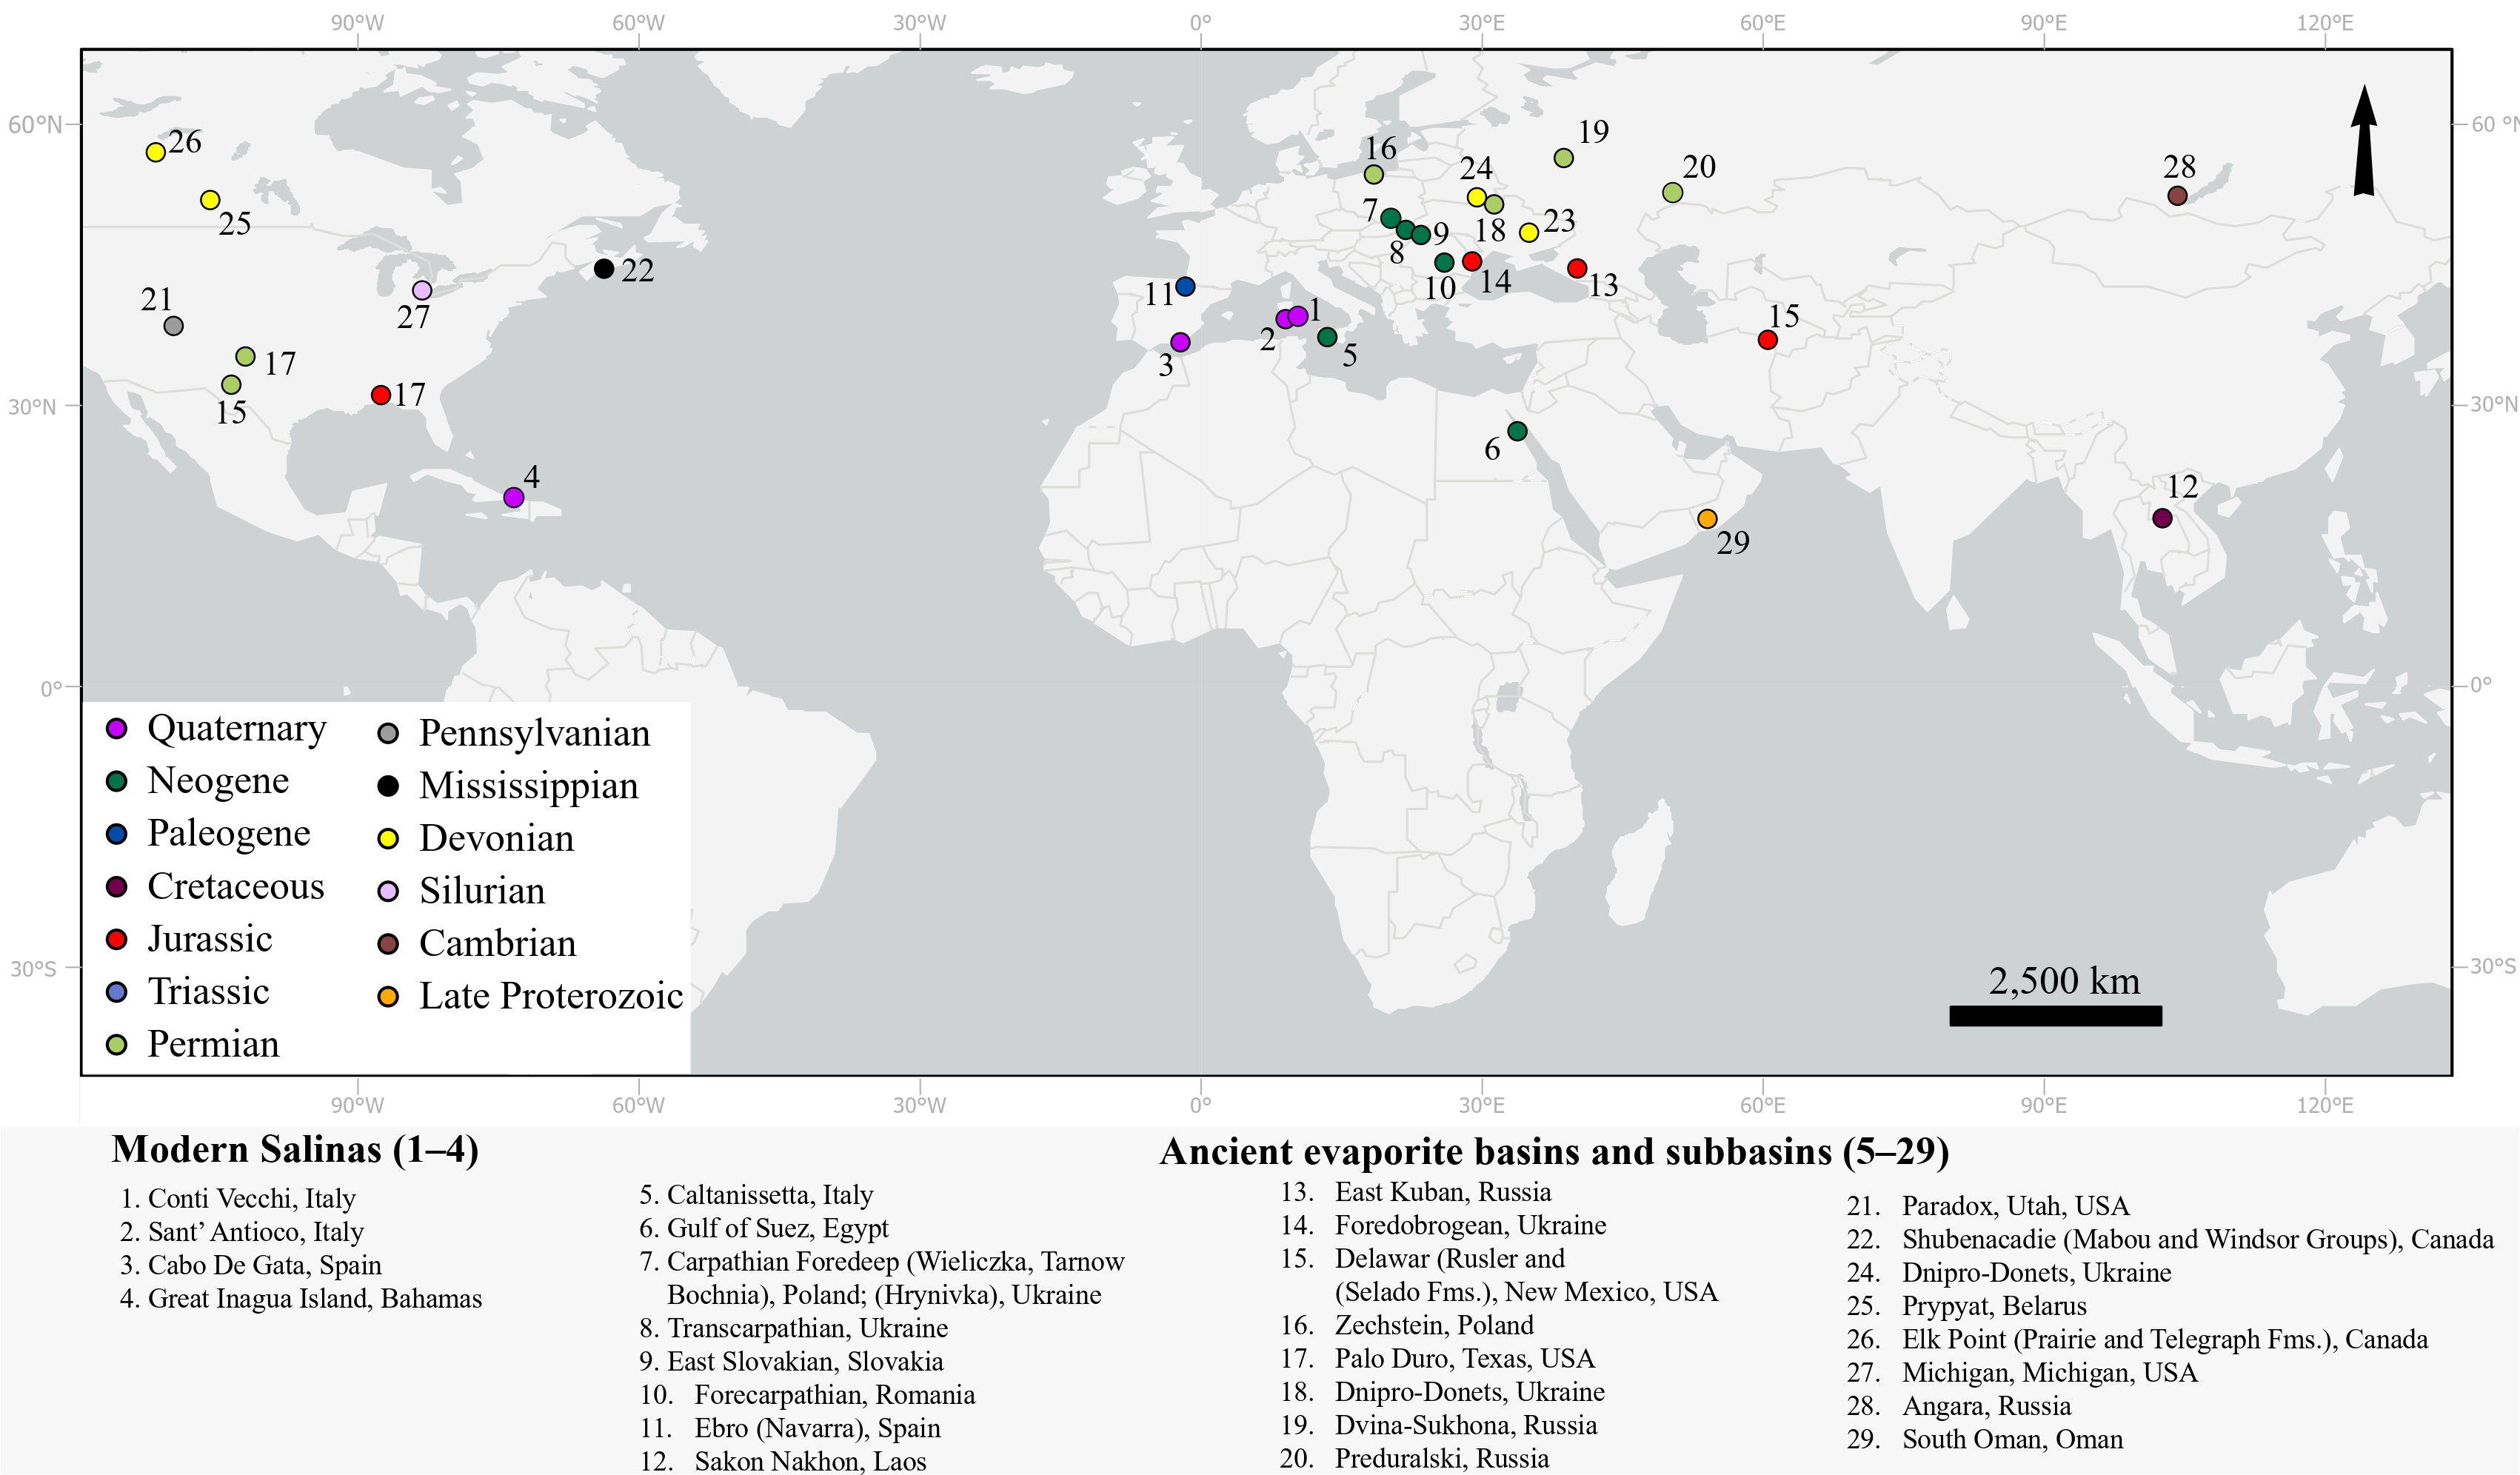The width and height of the screenshot is (2520, 1475).
Task: Click the "Ancient evaporite basins and subbasins" heading
Action: tap(1554, 1152)
